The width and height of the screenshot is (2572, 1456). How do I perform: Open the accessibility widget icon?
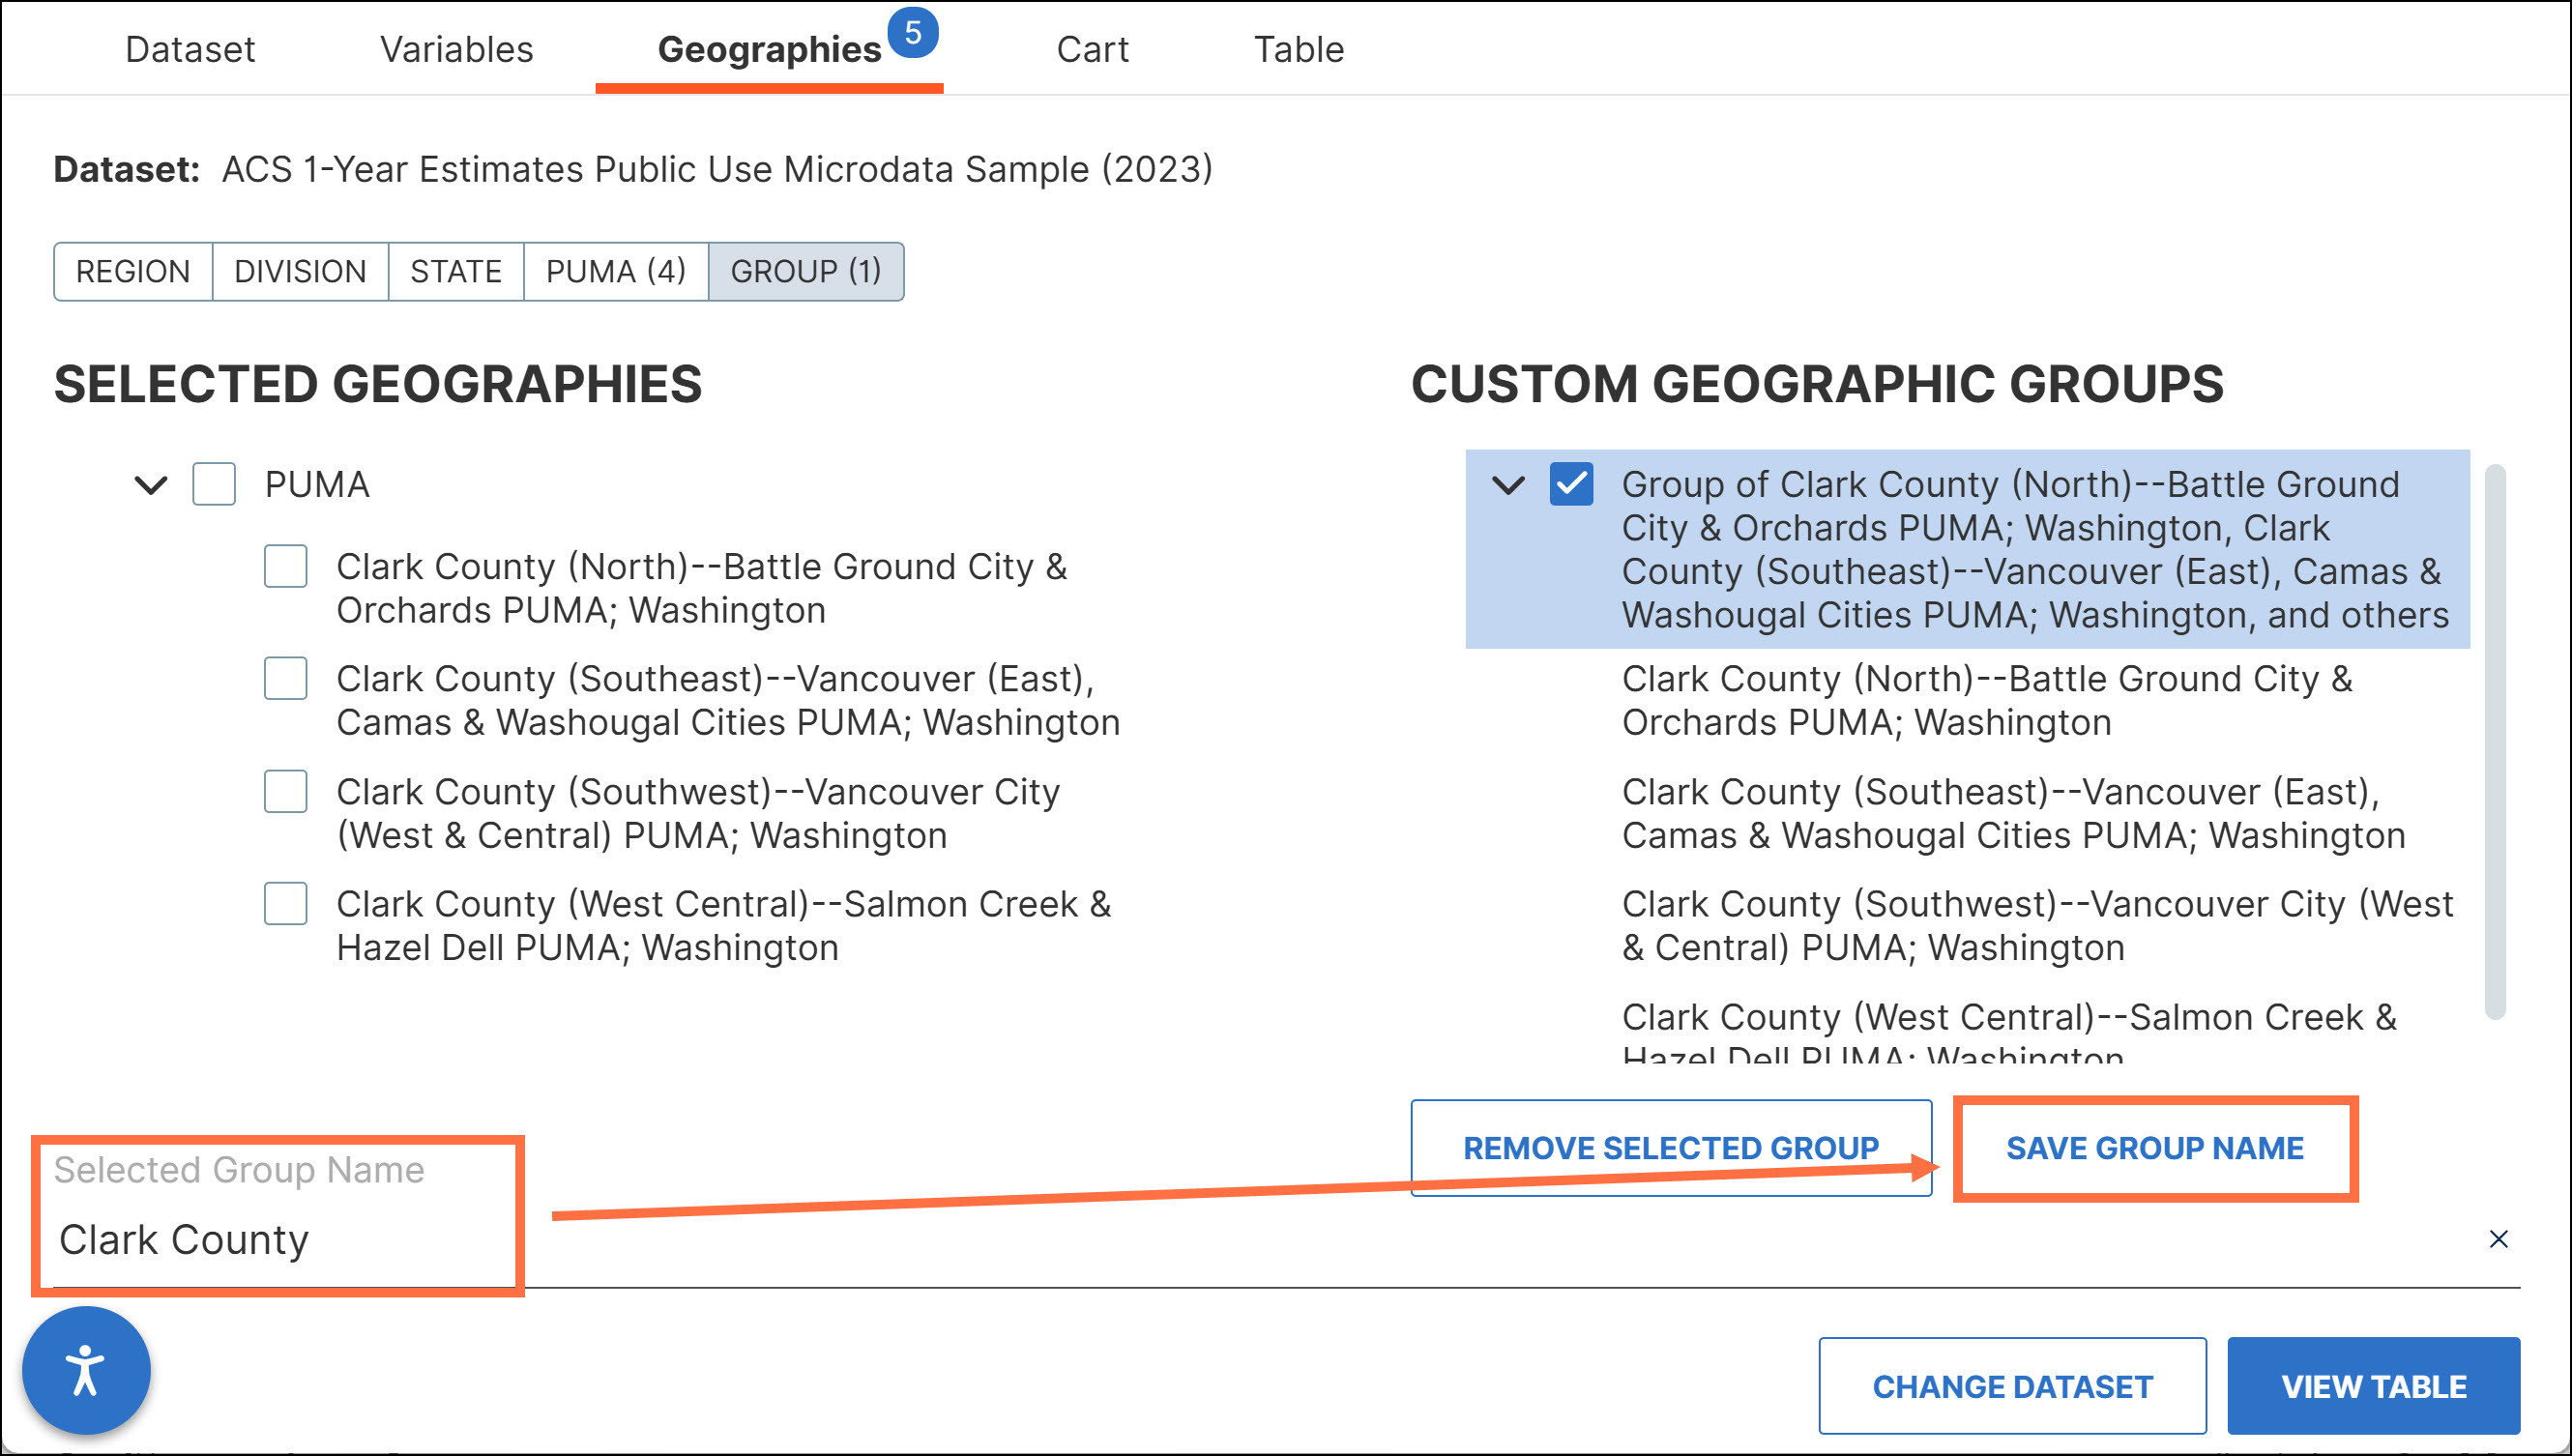pyautogui.click(x=86, y=1370)
